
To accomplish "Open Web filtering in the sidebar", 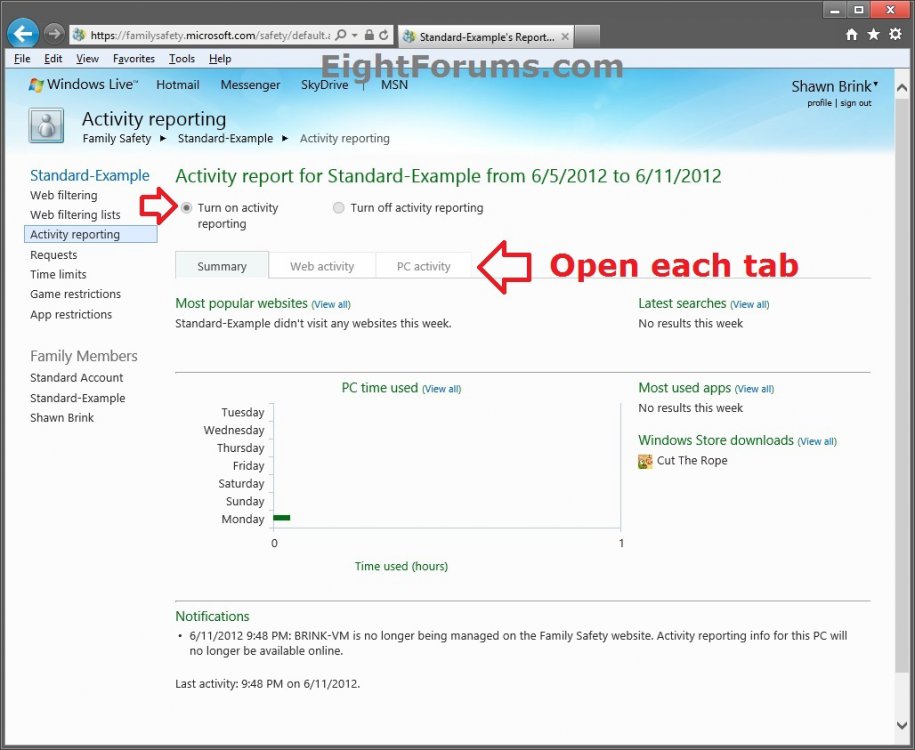I will (64, 196).
